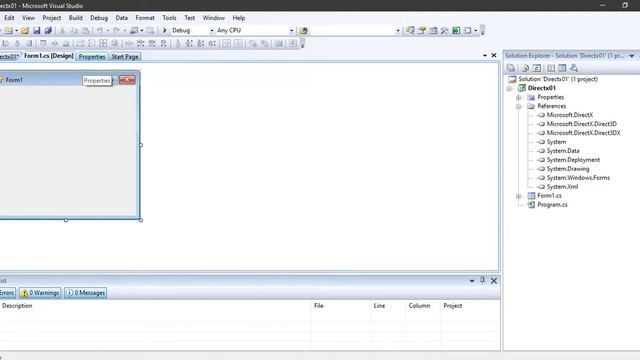Open the Debug menu
The image size is (640, 360).
(x=99, y=18)
